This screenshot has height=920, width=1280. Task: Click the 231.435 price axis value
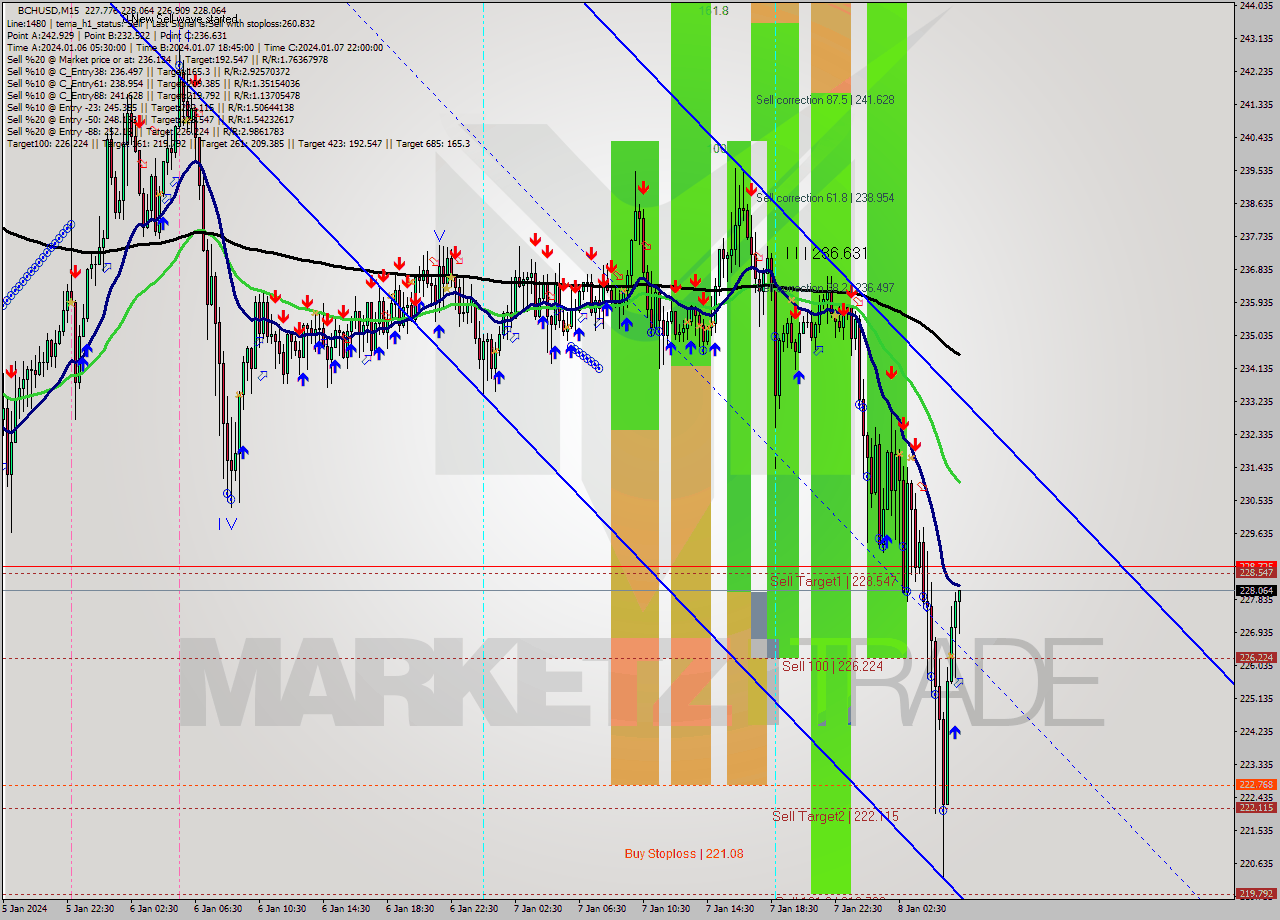(1256, 467)
